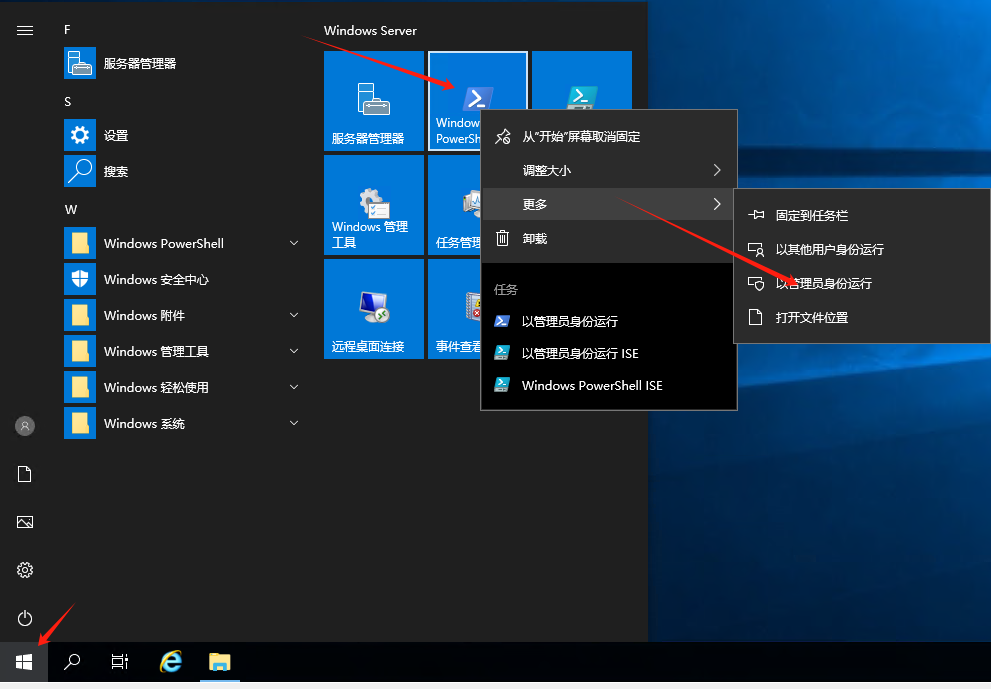Viewport: 991px width, 689px height.
Task: Expand the Windows 系统 chevron
Action: click(294, 424)
